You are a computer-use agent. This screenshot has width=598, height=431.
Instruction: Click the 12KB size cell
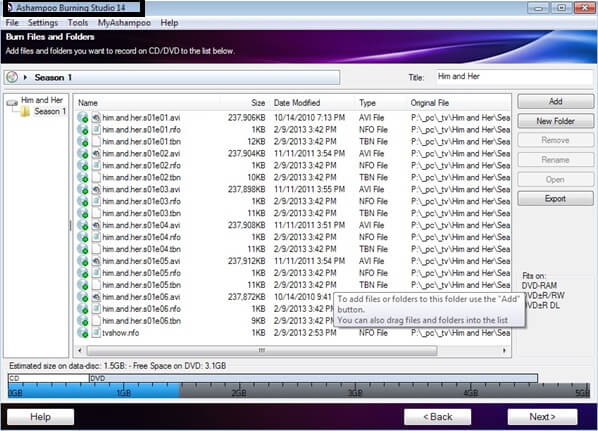pos(256,142)
